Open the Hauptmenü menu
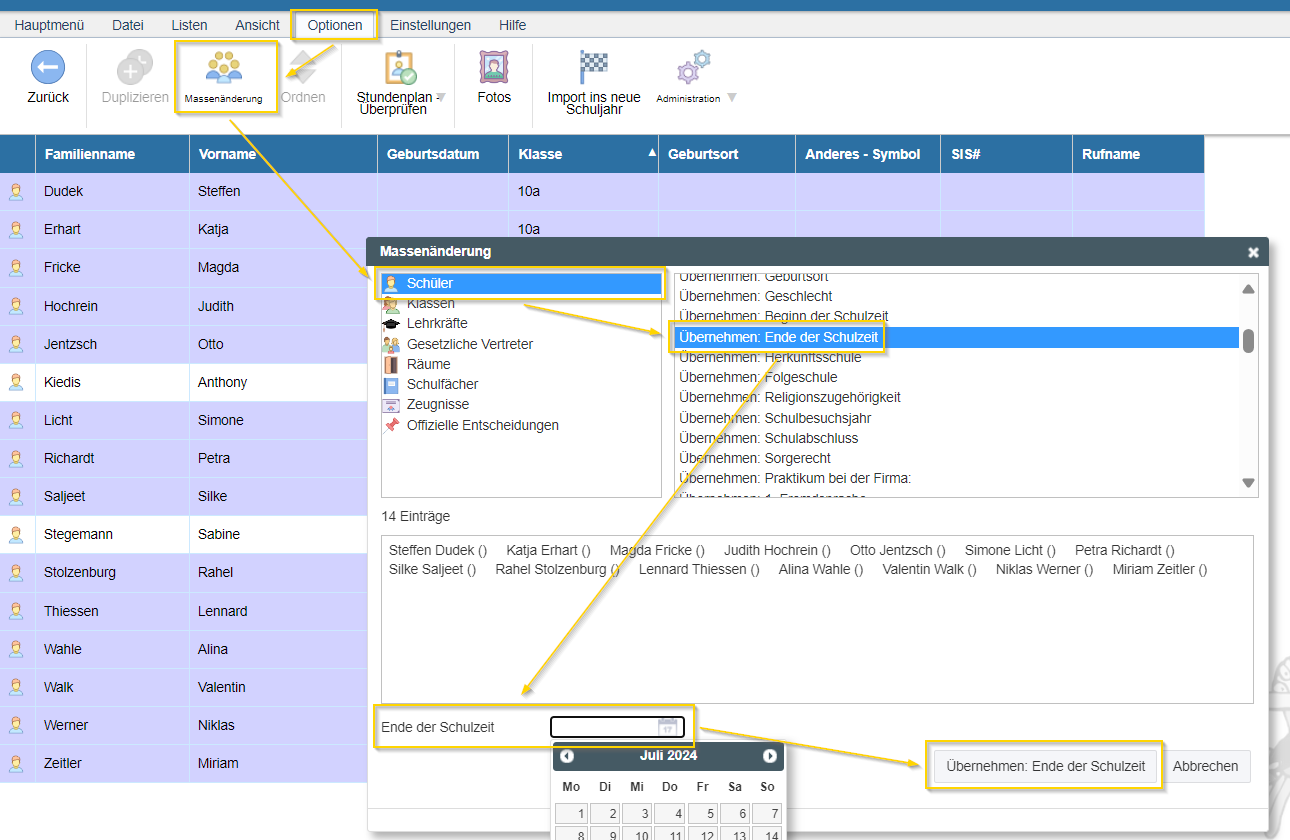The width and height of the screenshot is (1290, 840). 49,25
